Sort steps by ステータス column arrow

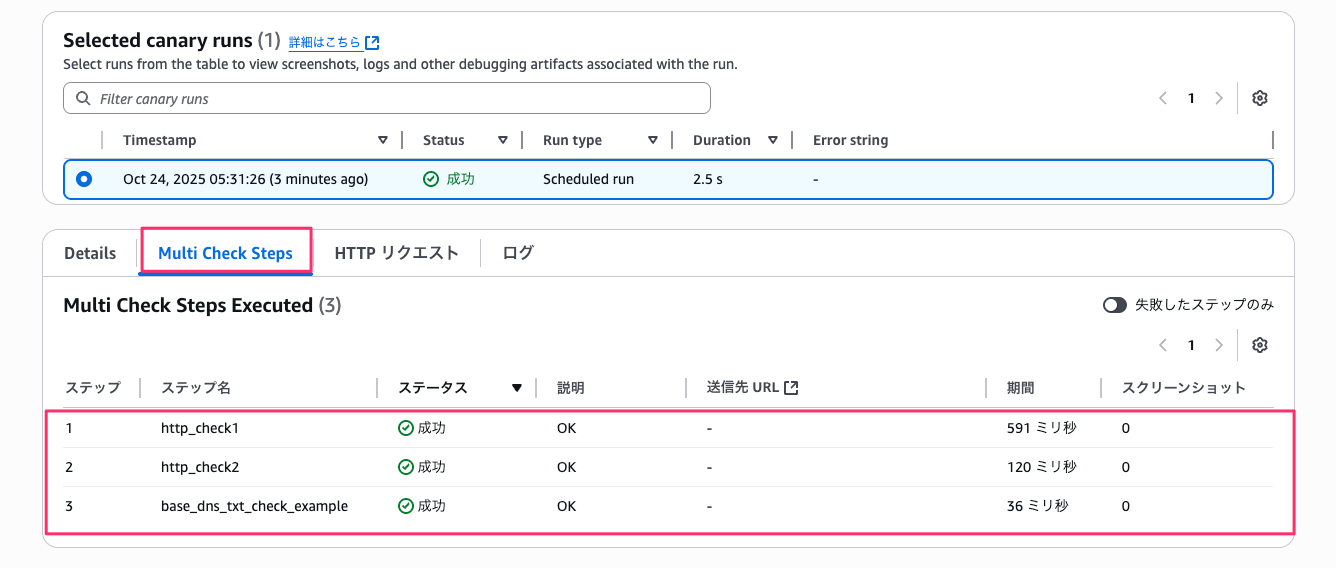(517, 388)
